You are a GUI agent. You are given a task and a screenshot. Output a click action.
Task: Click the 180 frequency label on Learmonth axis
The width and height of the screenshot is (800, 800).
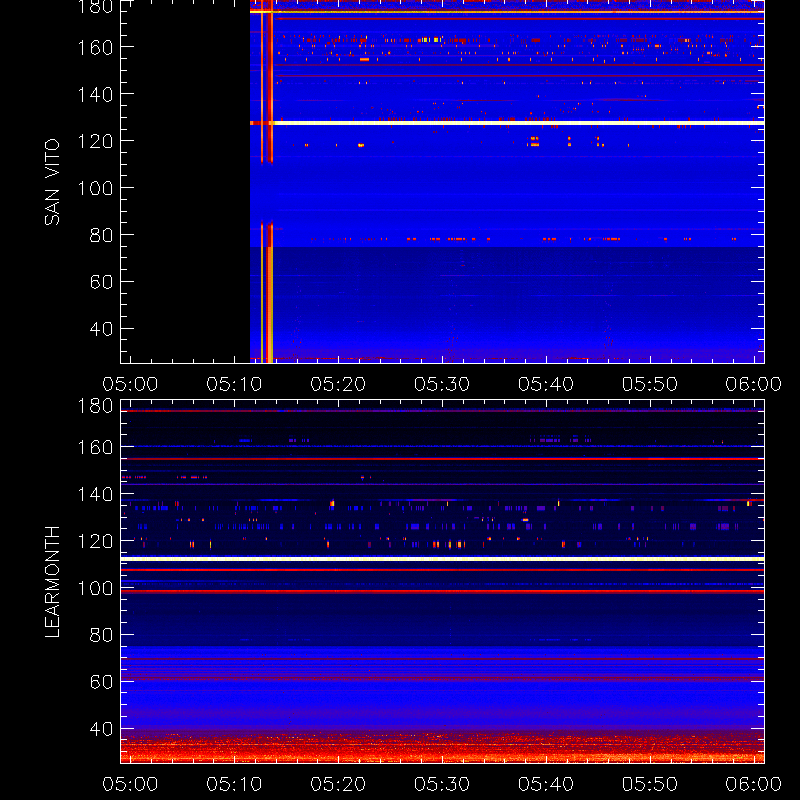(95, 406)
